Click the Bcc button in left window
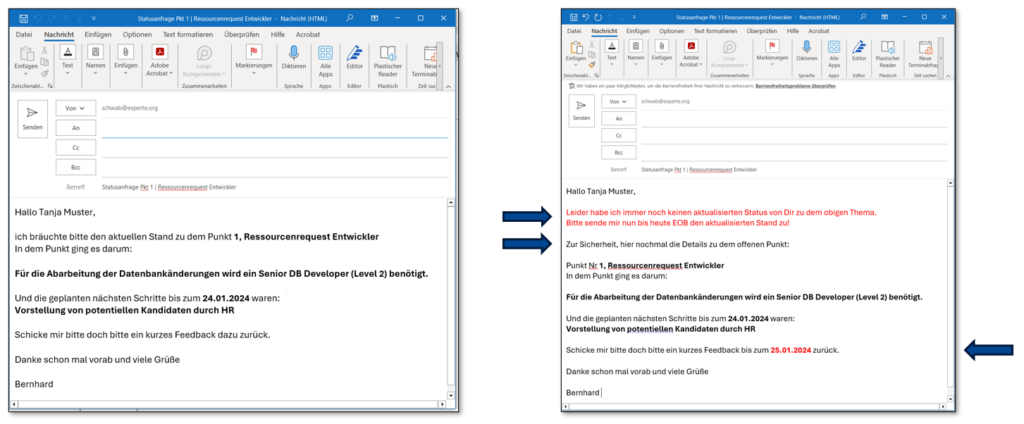 click(x=76, y=167)
